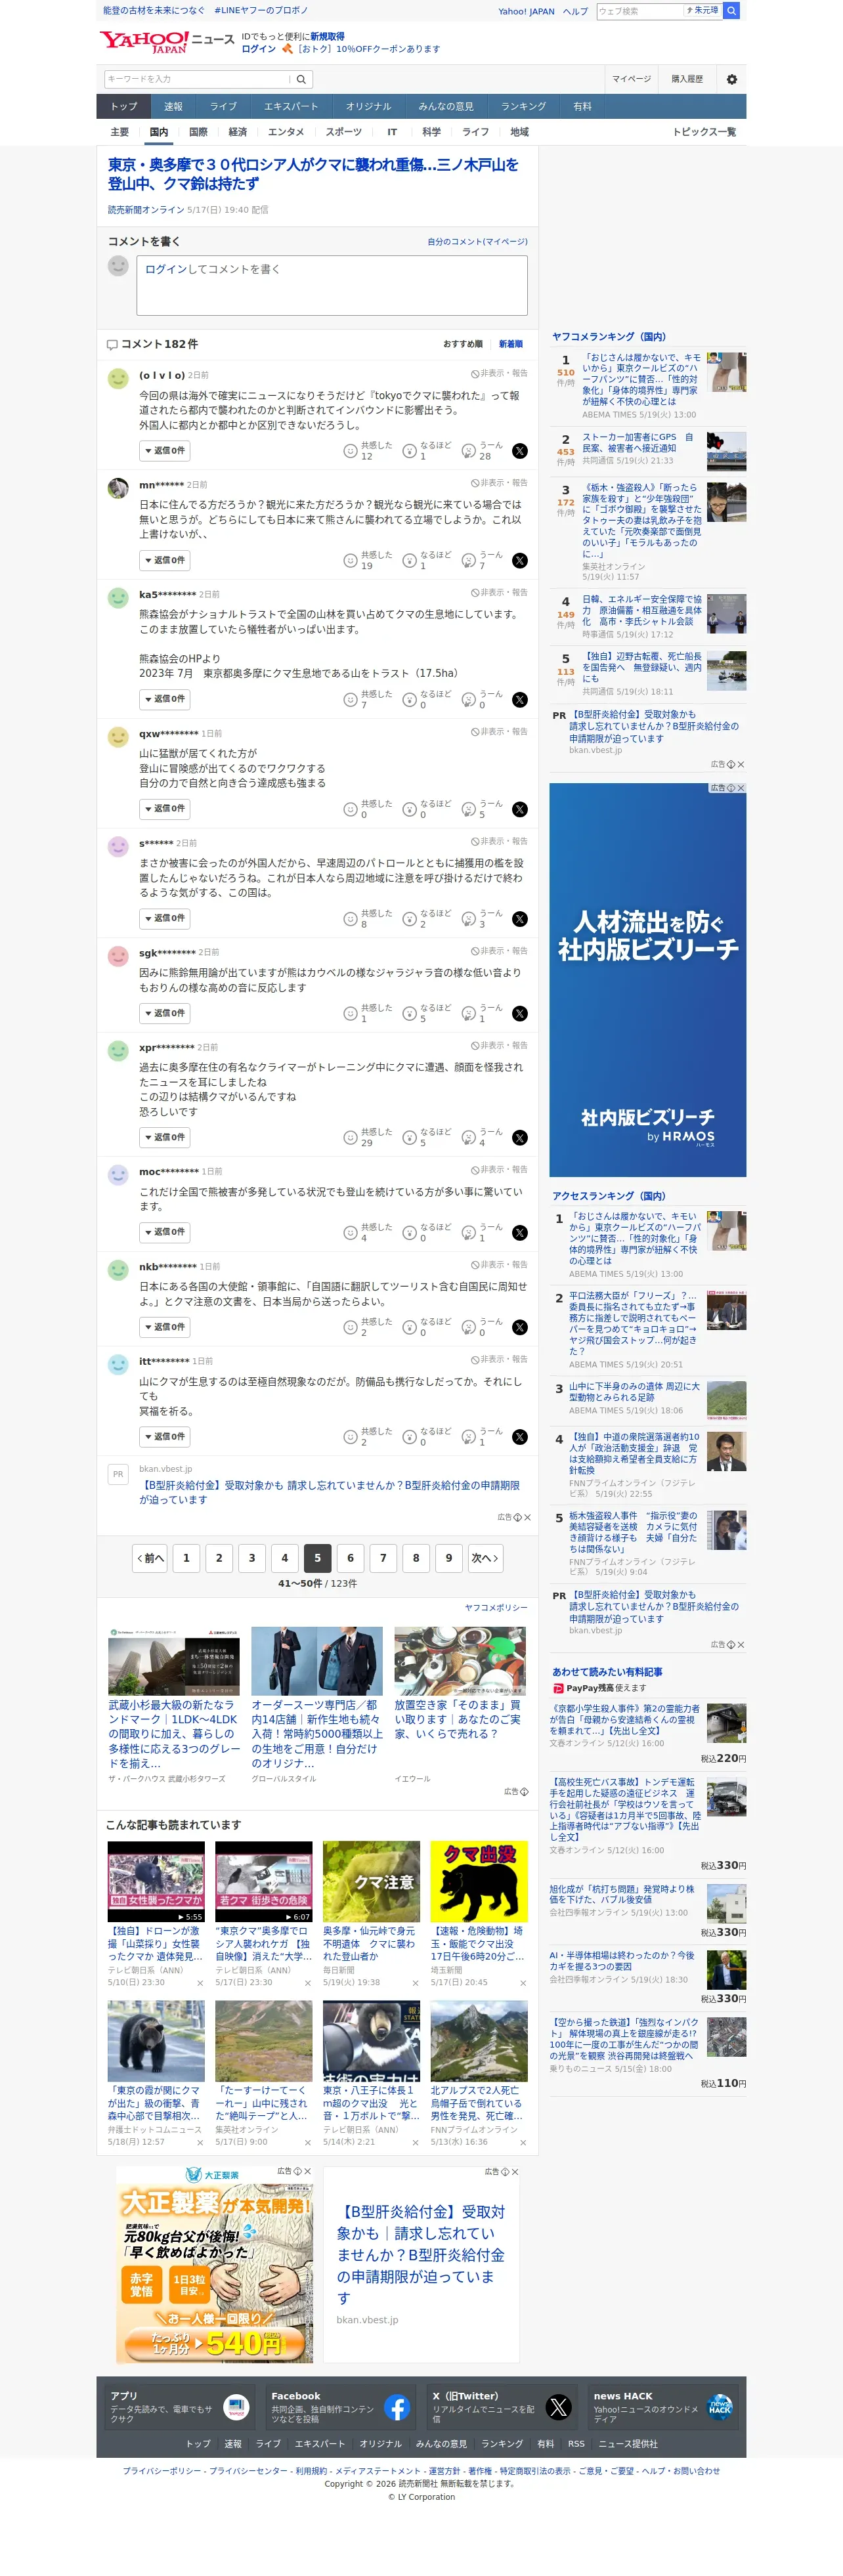The image size is (843, 2576).
Task: Click なるほど icon on moc********'s comment
Action: (409, 1233)
